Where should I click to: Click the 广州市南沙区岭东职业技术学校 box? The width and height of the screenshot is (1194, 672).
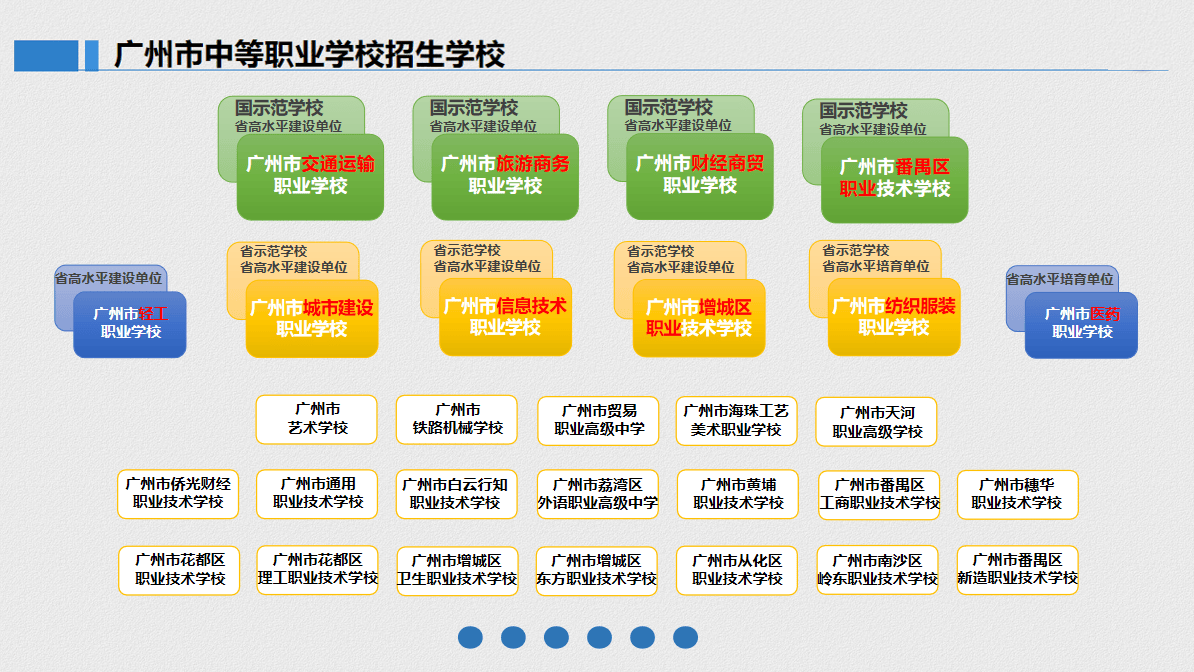(877, 570)
